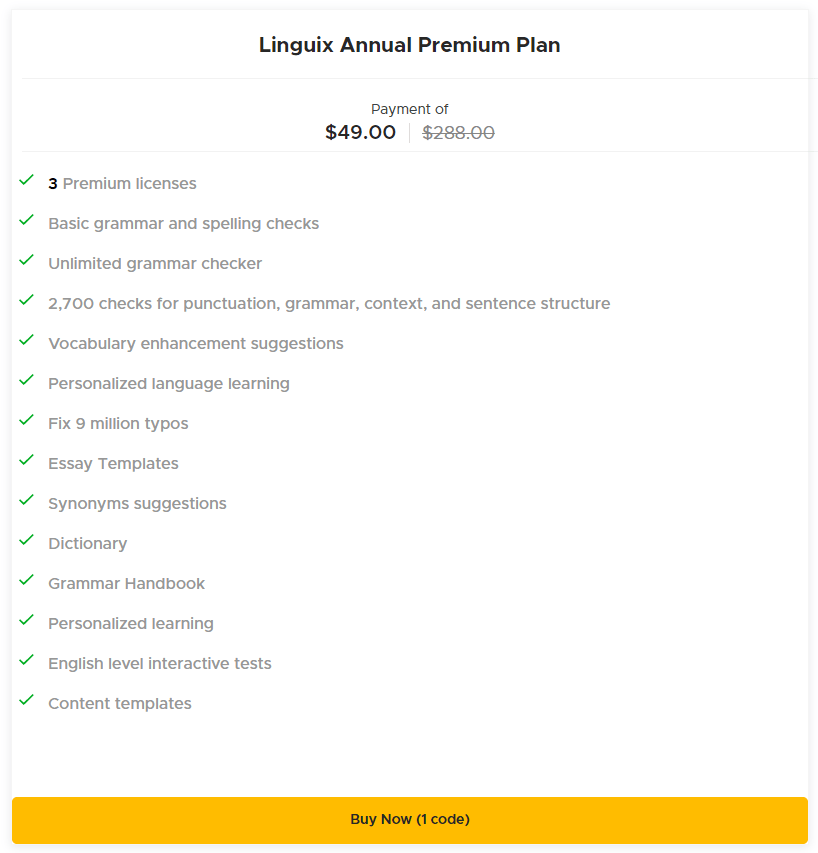Click the checkmark next to Content templates

pyautogui.click(x=26, y=700)
